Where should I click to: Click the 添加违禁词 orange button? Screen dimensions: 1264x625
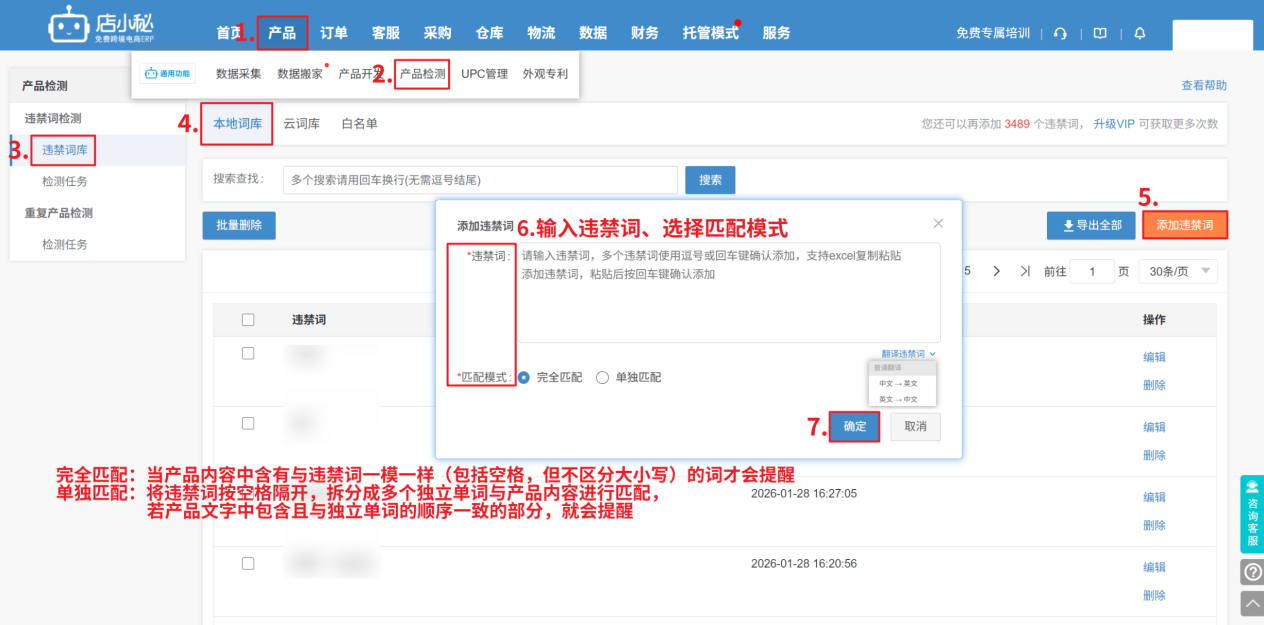pyautogui.click(x=1184, y=225)
